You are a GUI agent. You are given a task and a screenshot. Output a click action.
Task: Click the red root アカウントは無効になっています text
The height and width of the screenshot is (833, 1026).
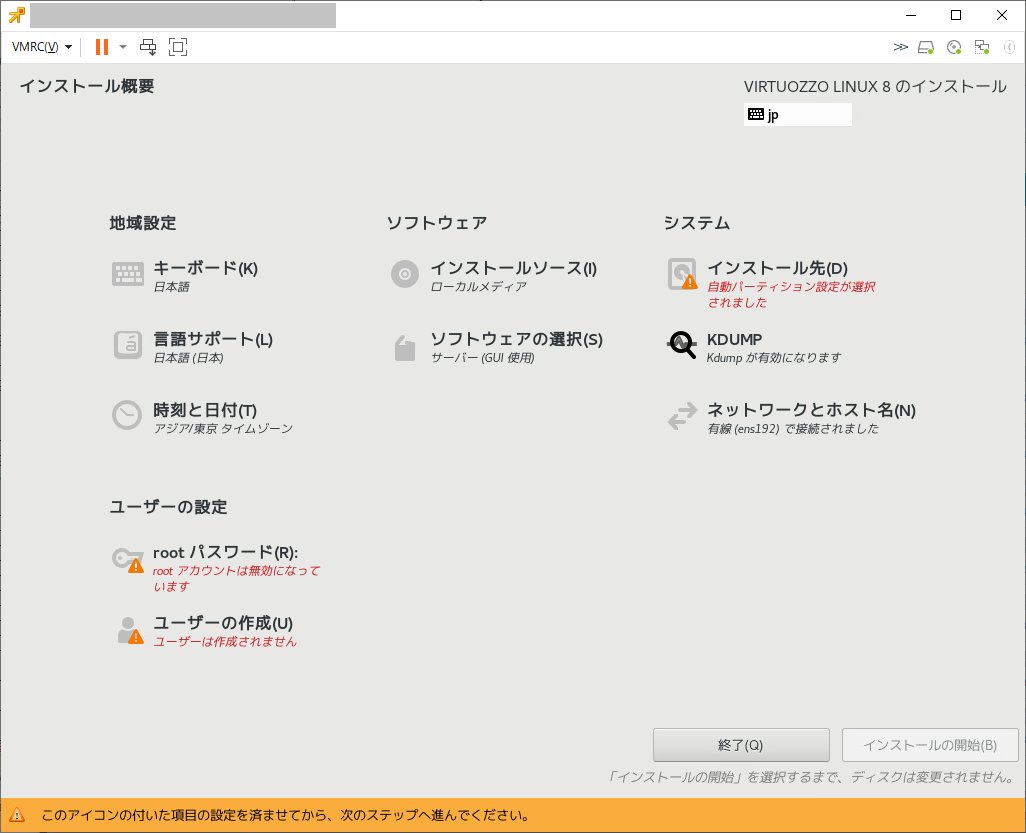237,578
